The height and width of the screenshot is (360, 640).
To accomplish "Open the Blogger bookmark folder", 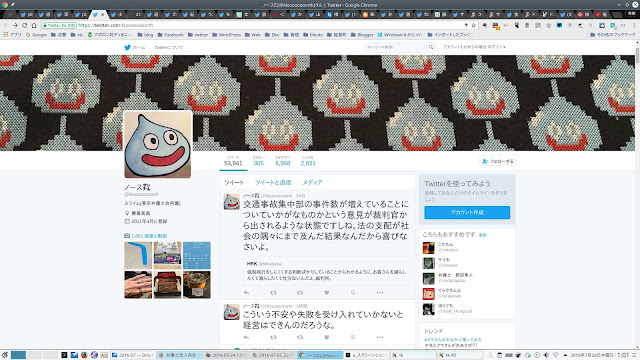I will (x=362, y=35).
